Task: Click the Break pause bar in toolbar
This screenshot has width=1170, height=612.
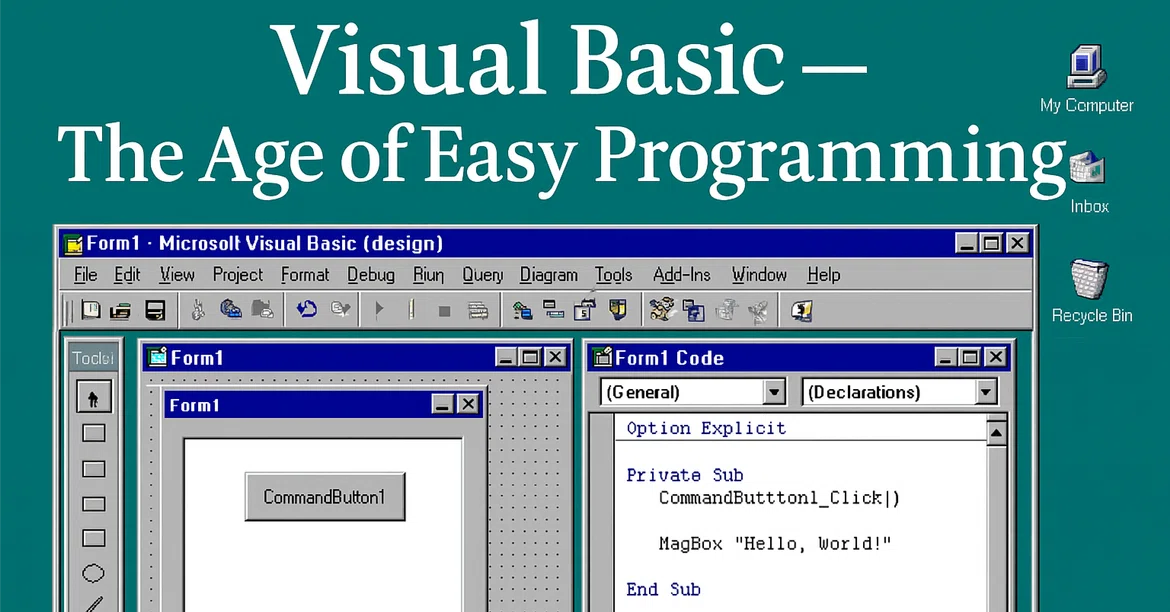Action: [411, 310]
